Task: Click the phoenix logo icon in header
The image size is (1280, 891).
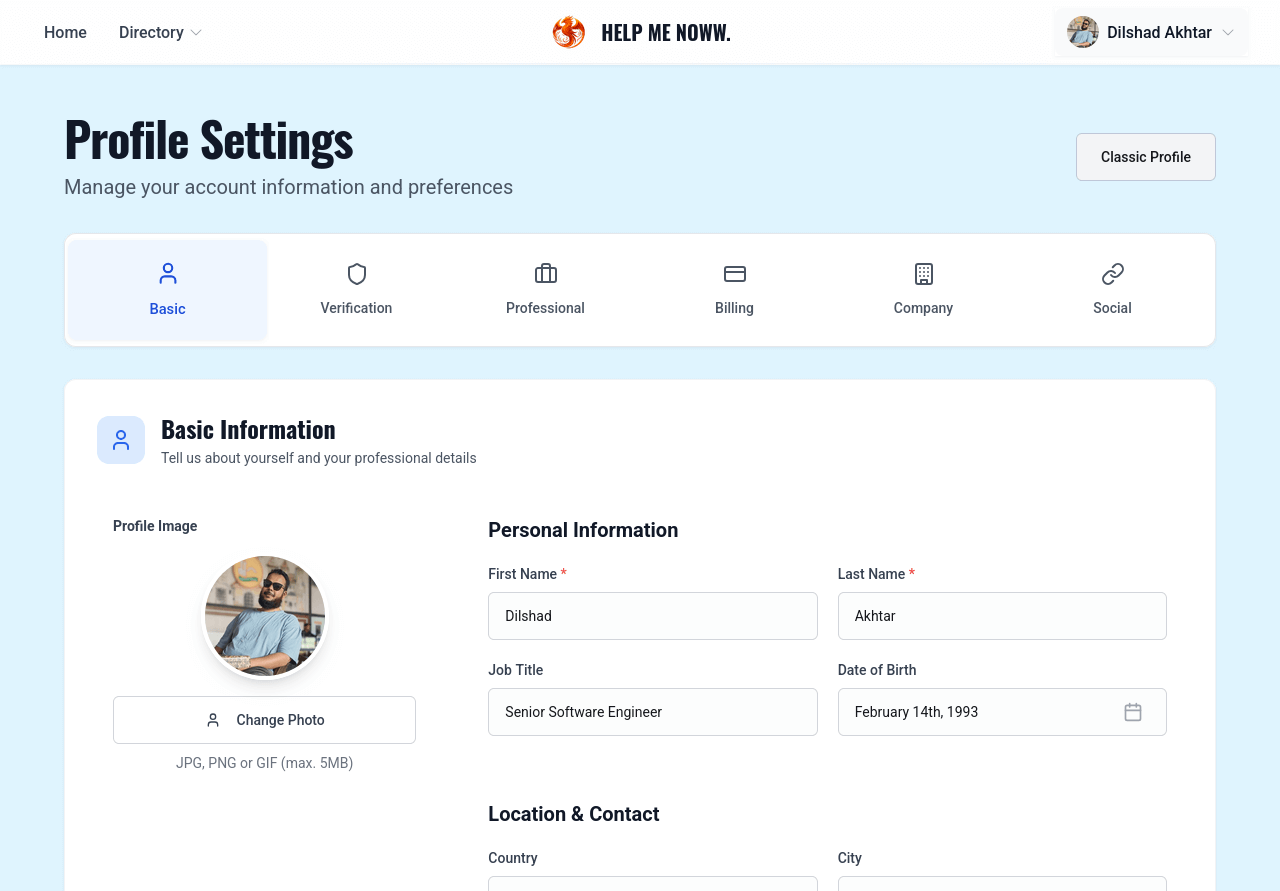Action: (568, 32)
